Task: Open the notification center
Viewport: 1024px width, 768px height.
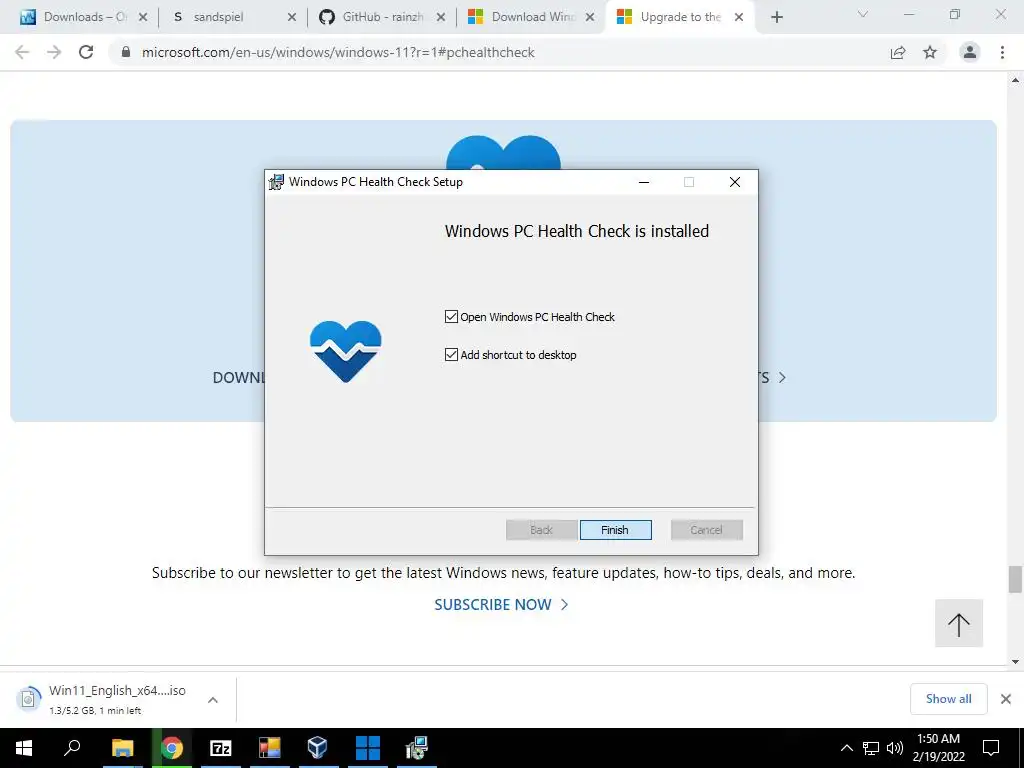Action: [x=991, y=748]
